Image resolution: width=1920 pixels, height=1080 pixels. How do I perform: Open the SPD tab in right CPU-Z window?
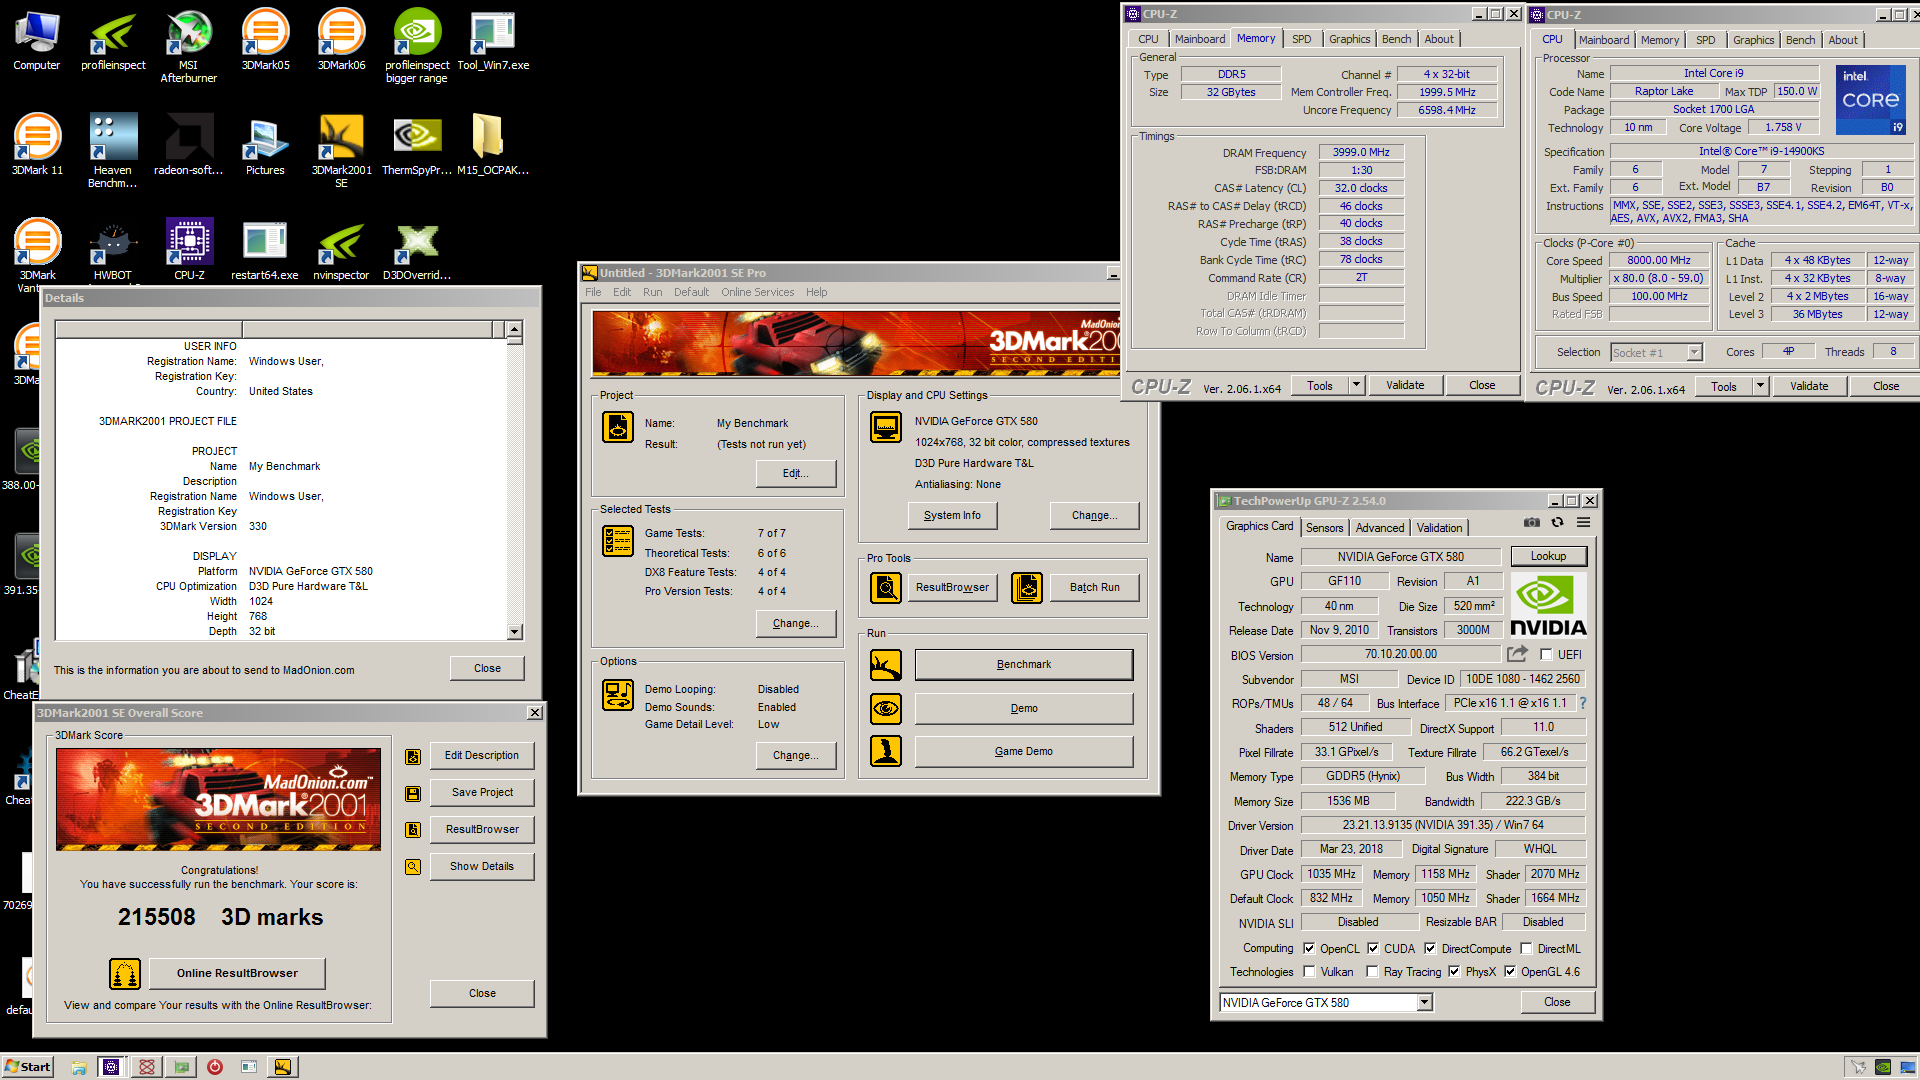point(1705,40)
